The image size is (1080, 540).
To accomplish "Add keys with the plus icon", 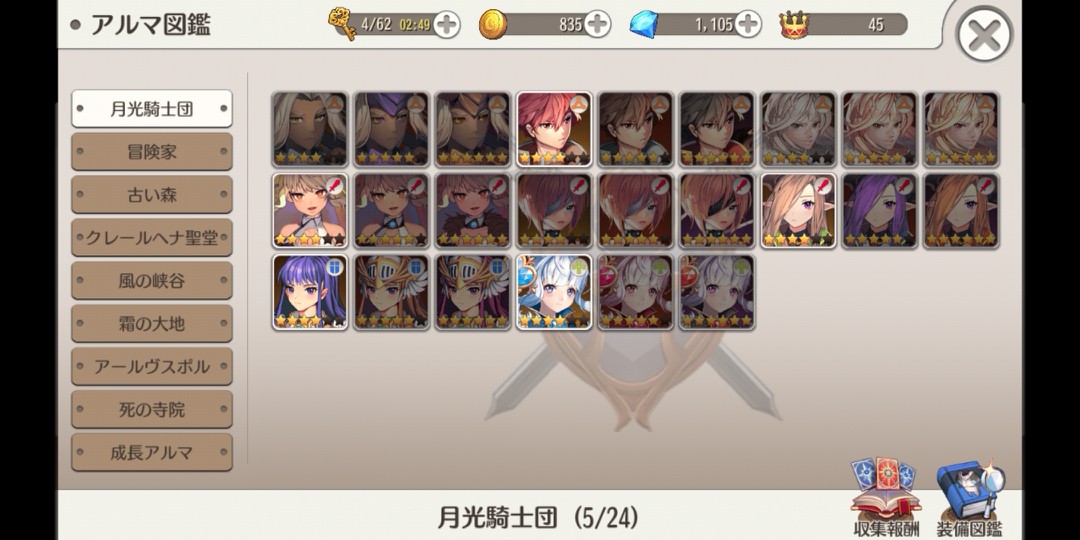I will [446, 25].
